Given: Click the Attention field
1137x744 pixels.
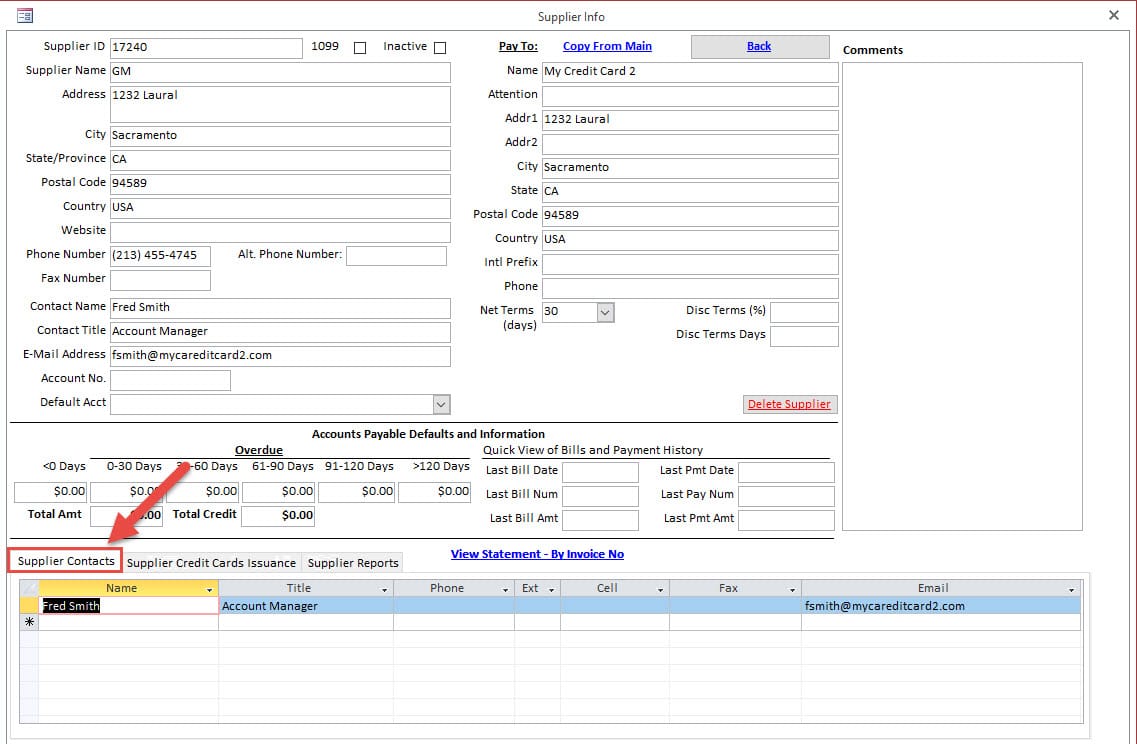Looking at the screenshot, I should tap(690, 96).
